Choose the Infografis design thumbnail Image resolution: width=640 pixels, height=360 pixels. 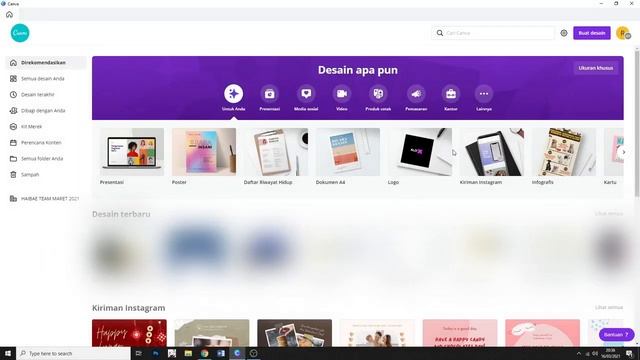pos(564,152)
